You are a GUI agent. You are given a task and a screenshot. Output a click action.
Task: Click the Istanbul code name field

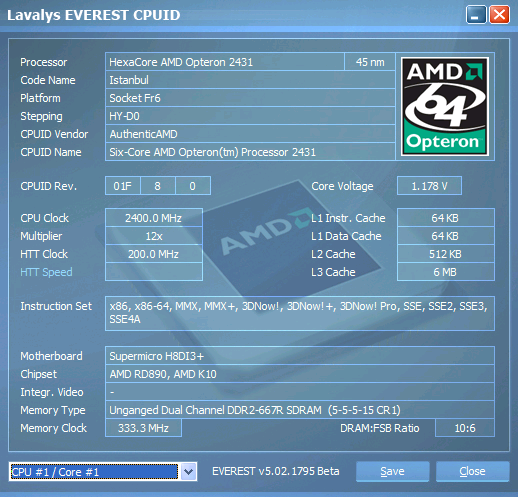(x=250, y=80)
